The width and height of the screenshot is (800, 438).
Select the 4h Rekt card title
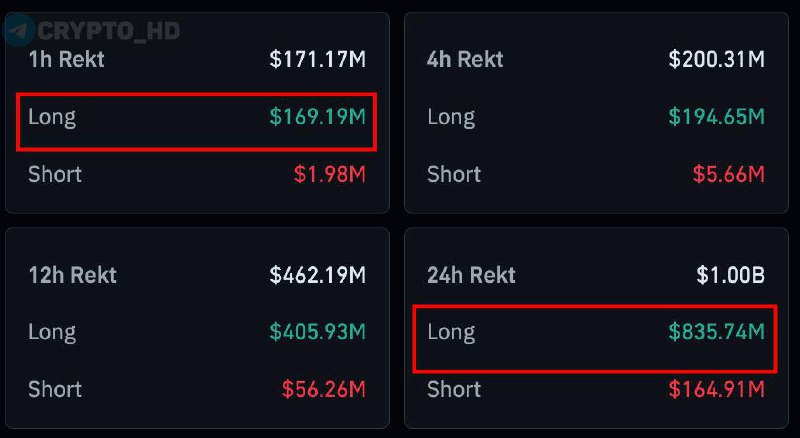coord(466,59)
